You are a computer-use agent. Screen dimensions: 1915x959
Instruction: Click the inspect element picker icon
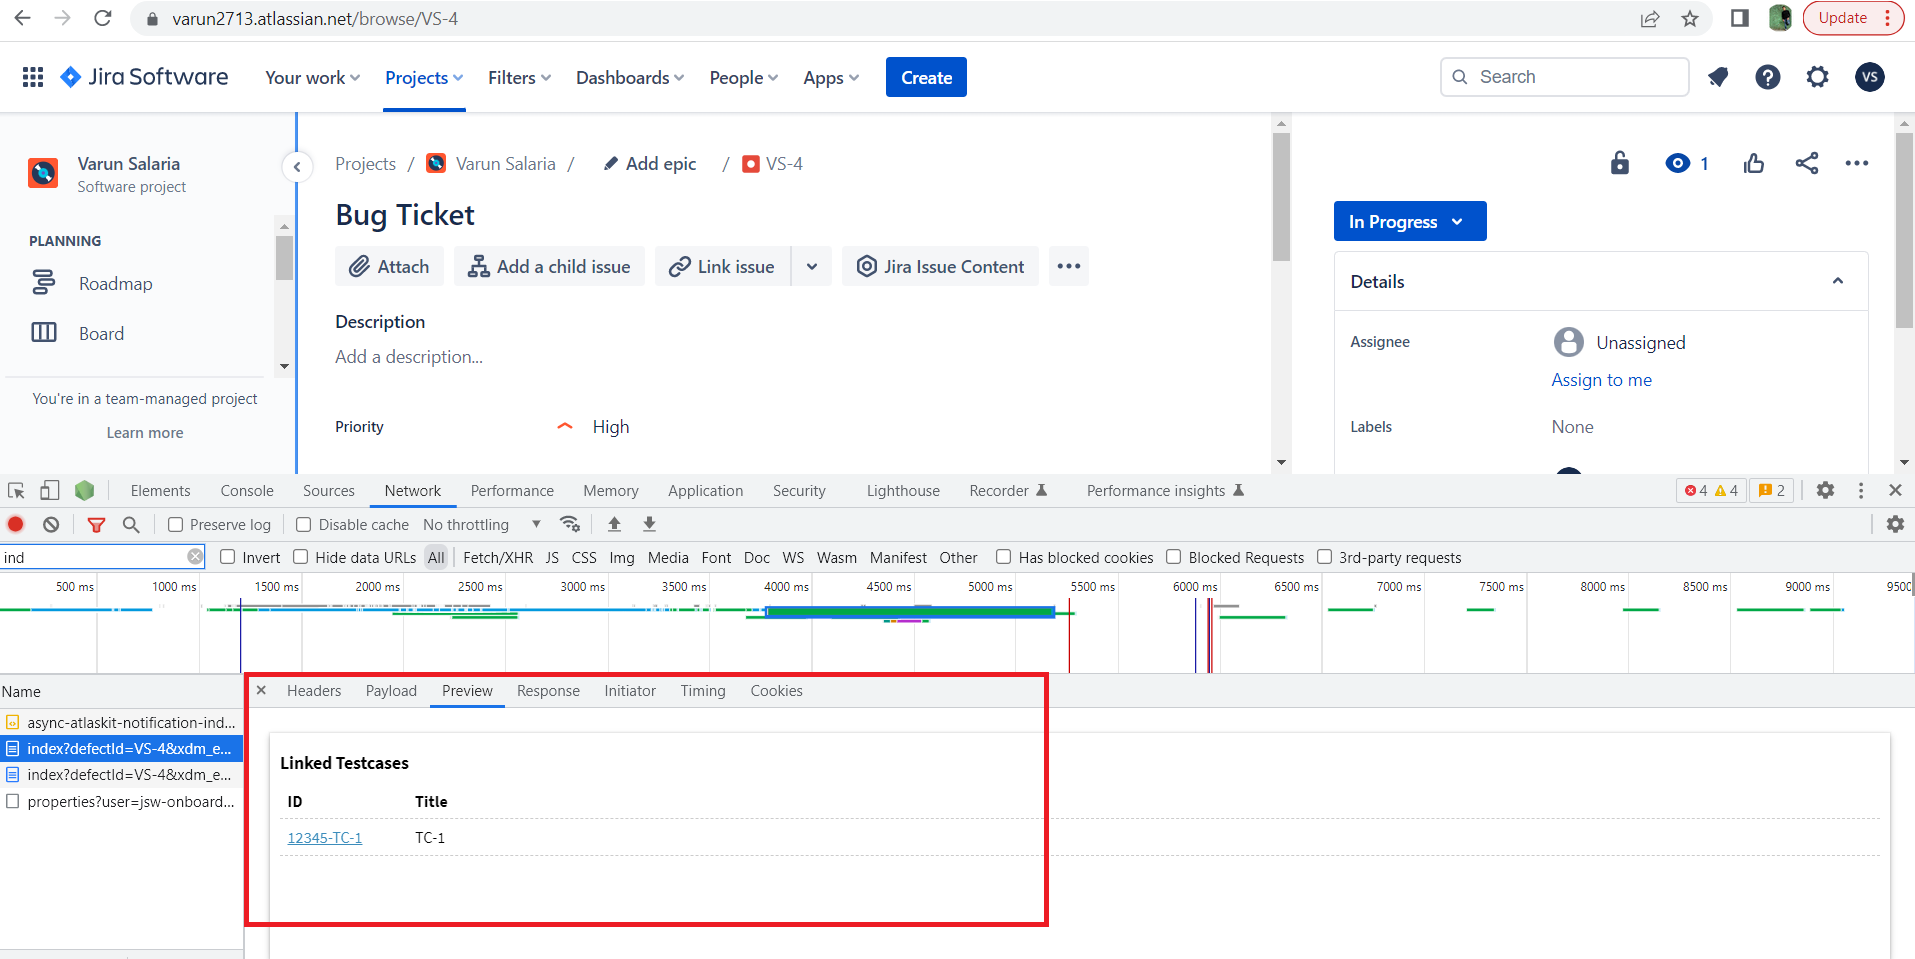tap(16, 490)
